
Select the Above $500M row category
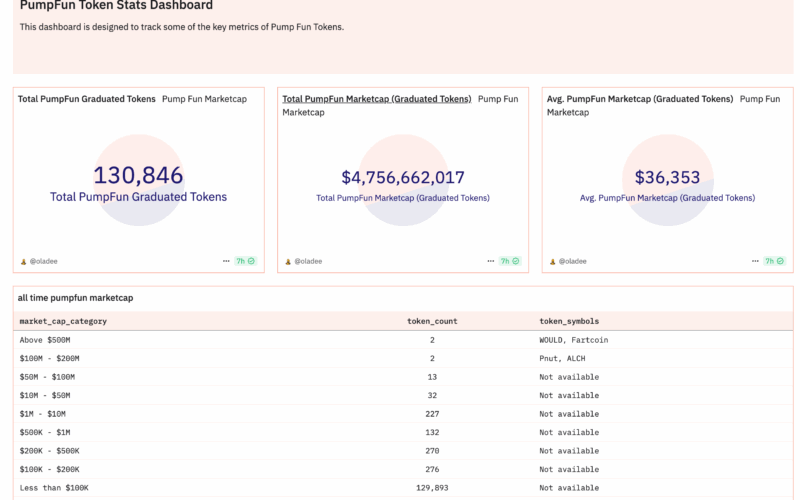pos(45,340)
